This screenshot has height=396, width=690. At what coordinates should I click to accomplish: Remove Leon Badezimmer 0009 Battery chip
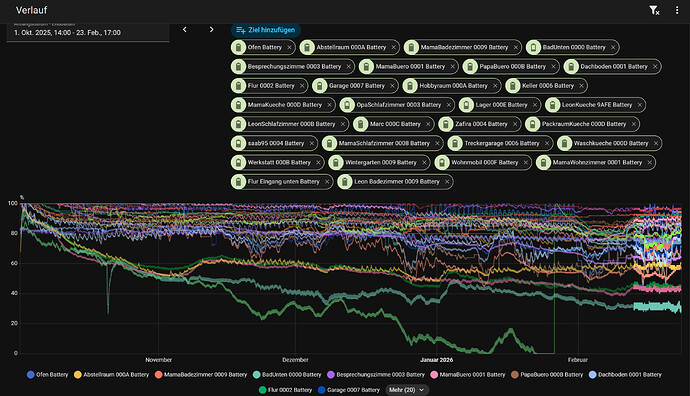pyautogui.click(x=447, y=181)
